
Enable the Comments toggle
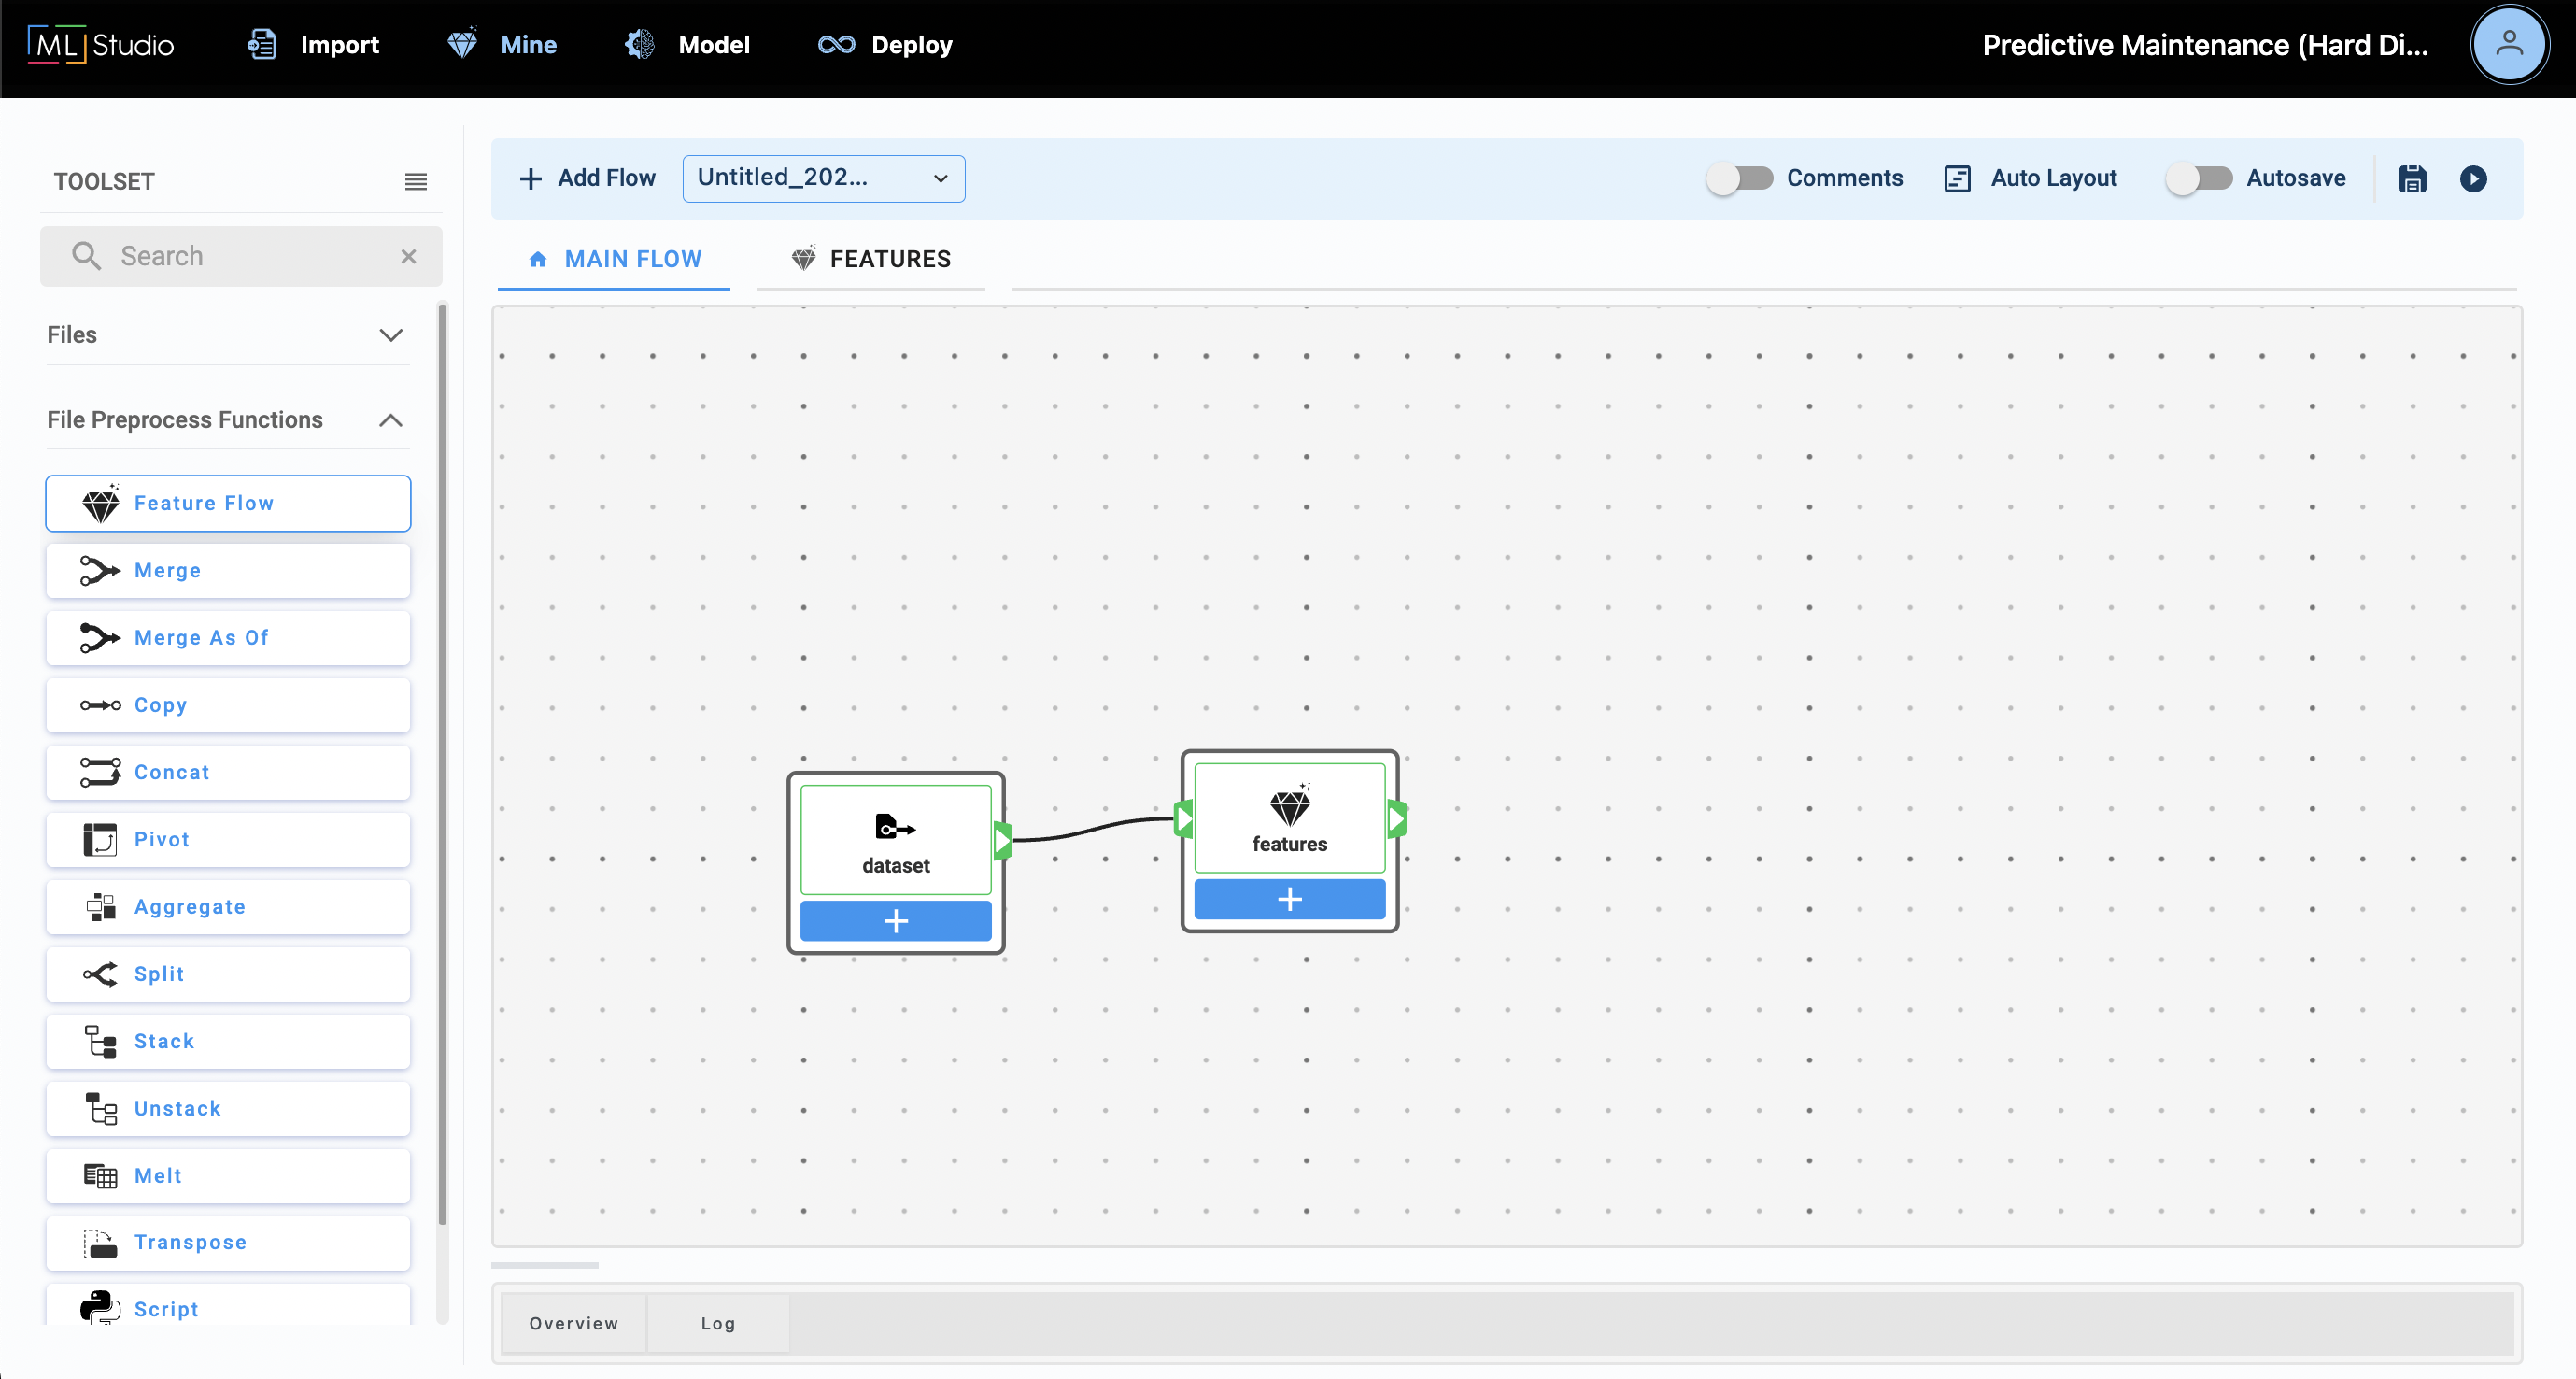click(x=1739, y=179)
